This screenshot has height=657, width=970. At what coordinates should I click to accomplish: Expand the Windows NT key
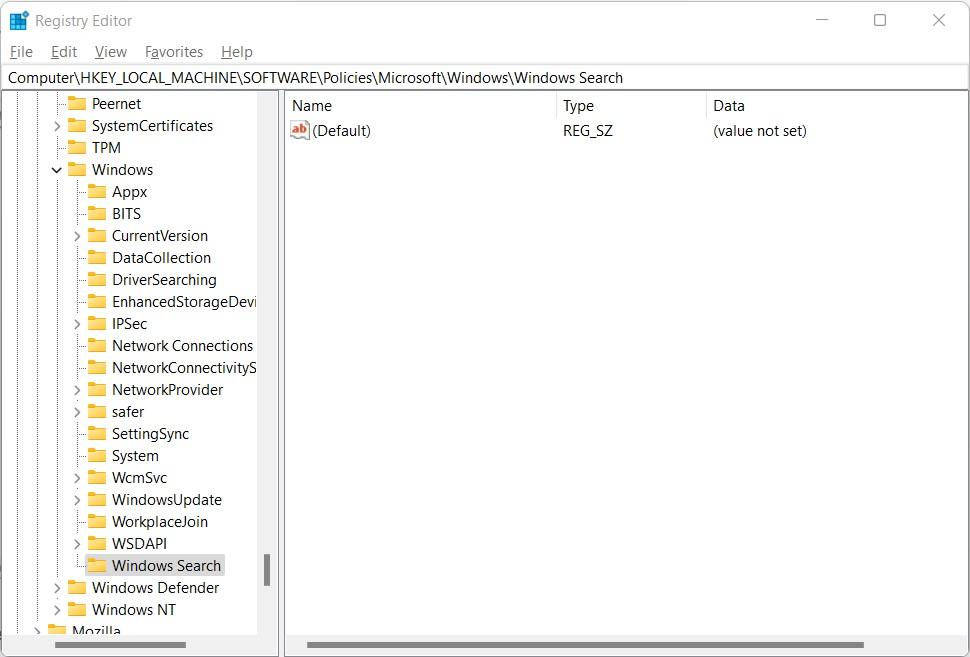(57, 610)
